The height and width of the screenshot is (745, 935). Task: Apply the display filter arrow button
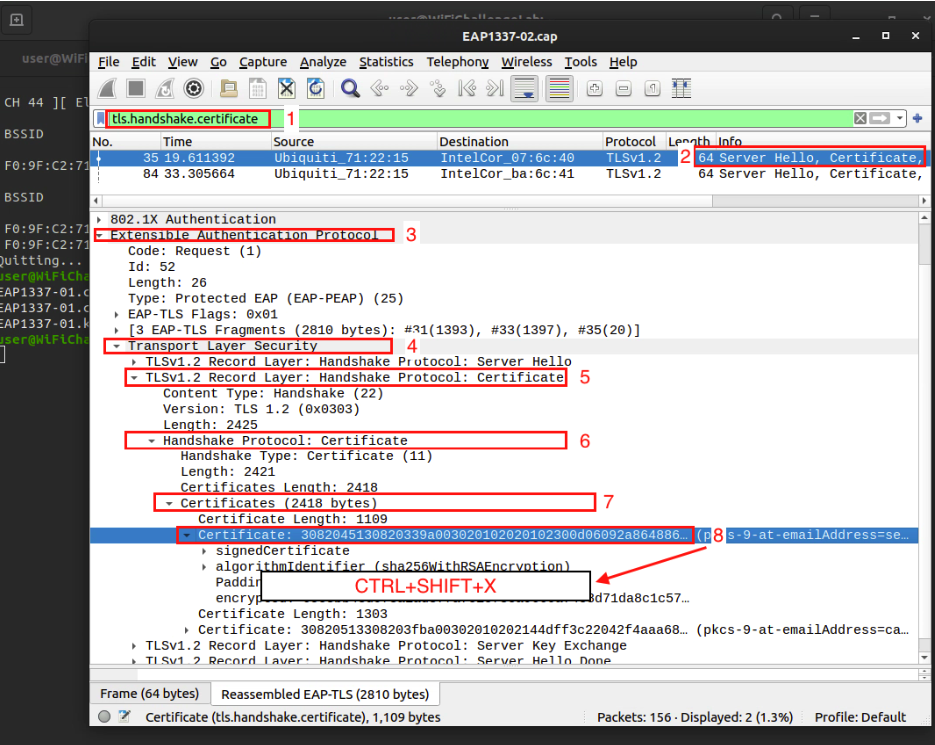pyautogui.click(x=880, y=119)
